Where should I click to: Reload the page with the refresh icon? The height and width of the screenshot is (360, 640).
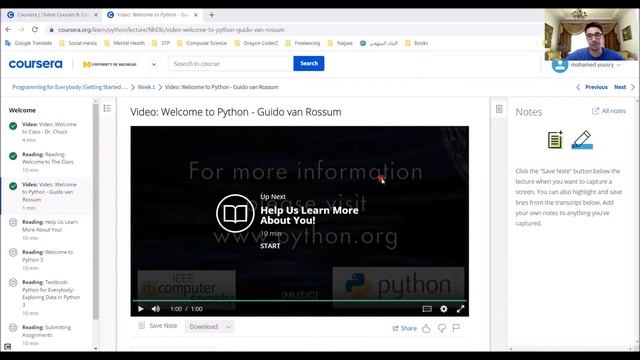(x=35, y=29)
